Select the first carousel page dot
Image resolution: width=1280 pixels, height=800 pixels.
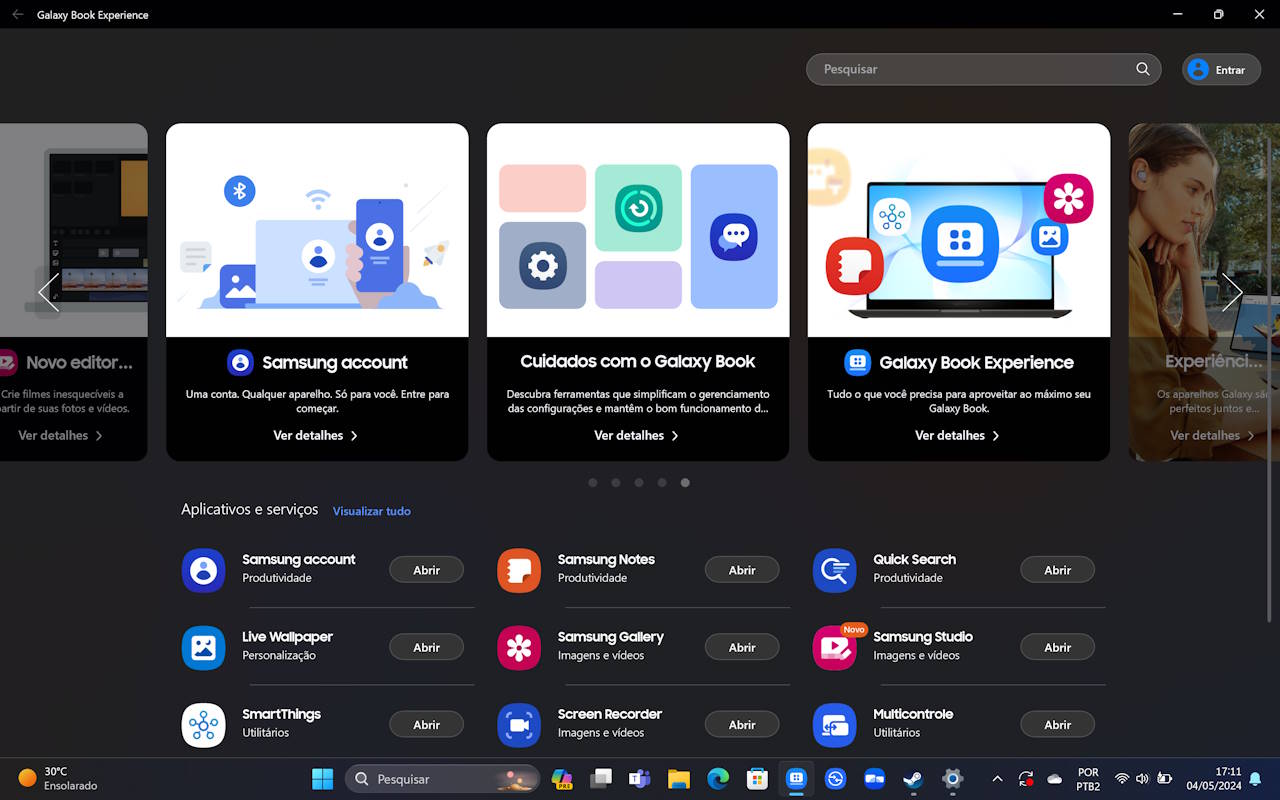point(593,483)
